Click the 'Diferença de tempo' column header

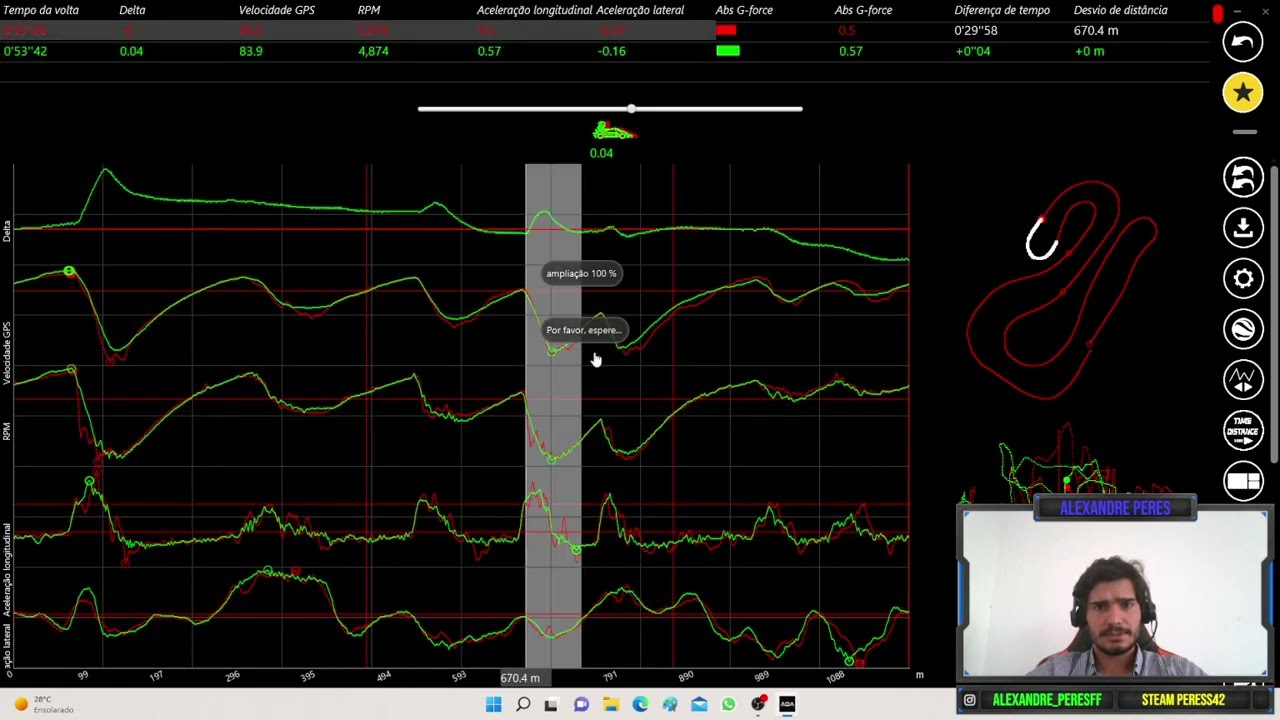[1002, 10]
